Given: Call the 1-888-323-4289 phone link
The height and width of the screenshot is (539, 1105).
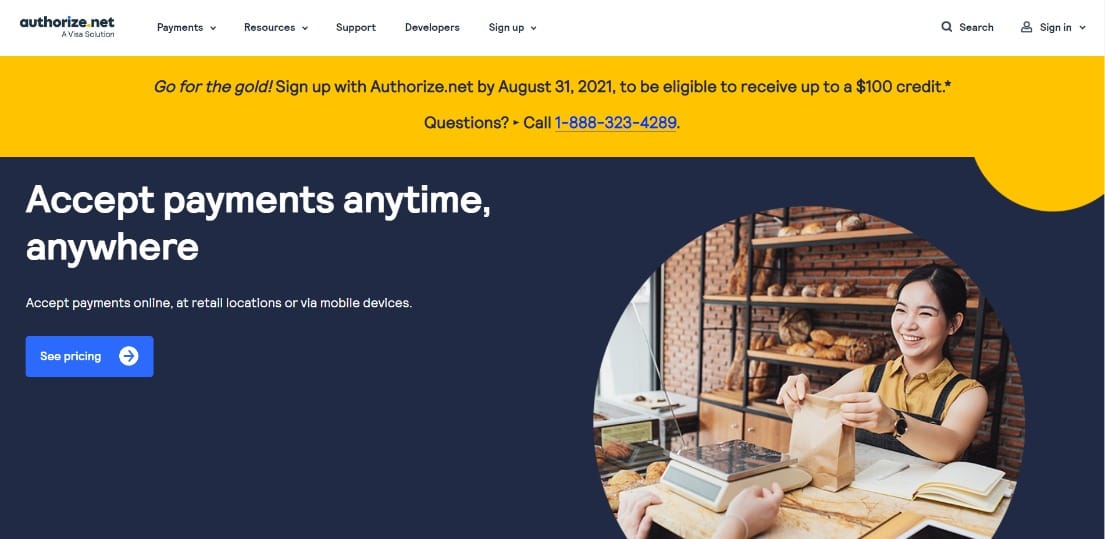Looking at the screenshot, I should (x=616, y=123).
